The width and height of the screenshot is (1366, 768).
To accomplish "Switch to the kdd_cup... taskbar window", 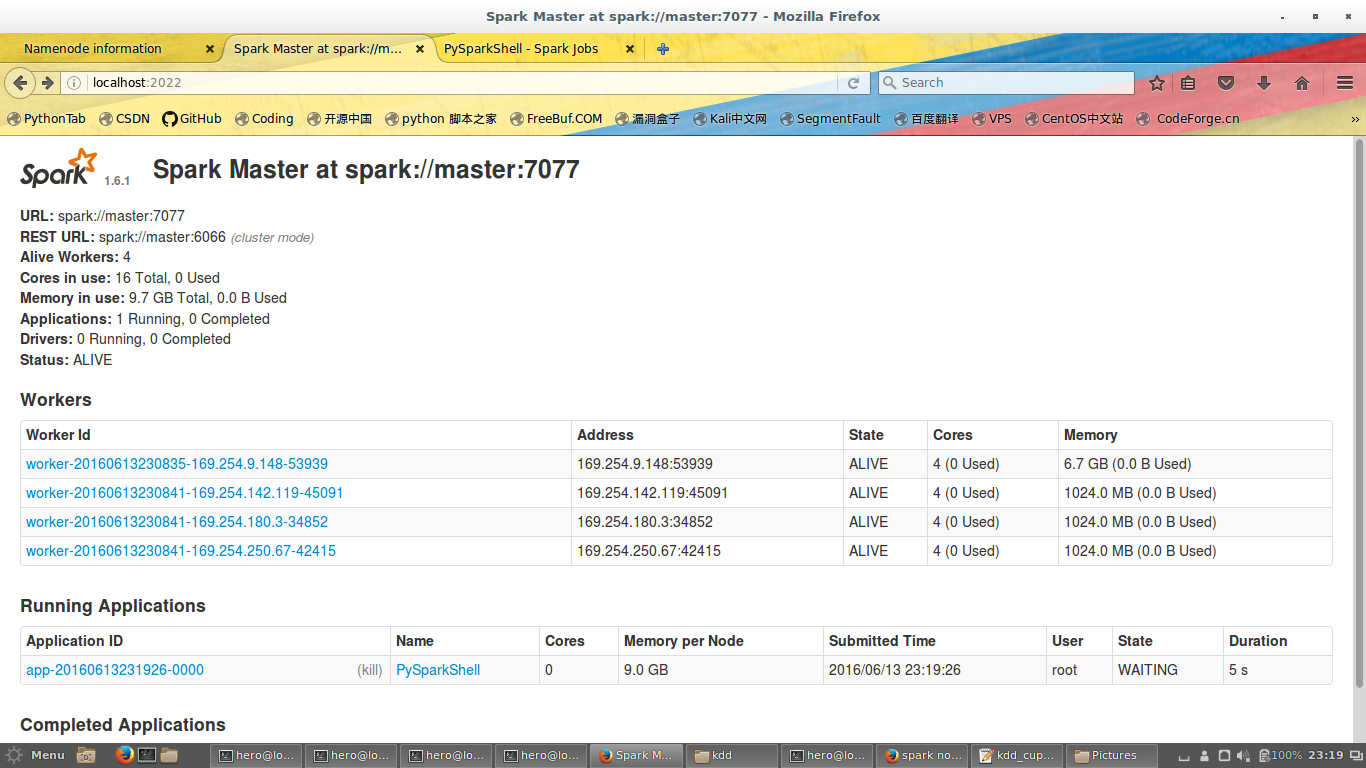I will coord(1017,755).
